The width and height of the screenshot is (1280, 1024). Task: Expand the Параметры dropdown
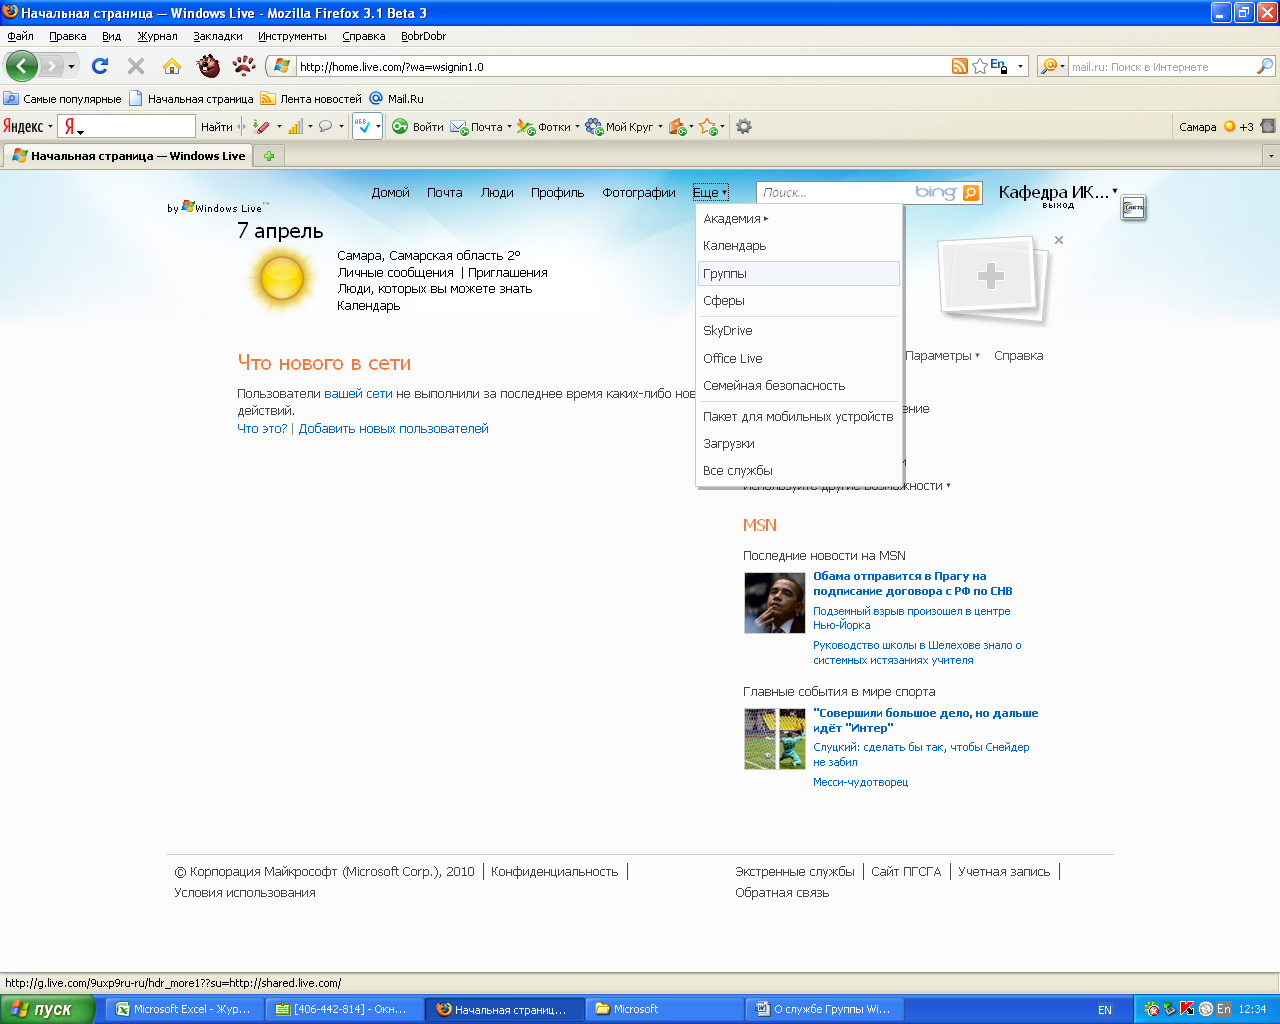coord(942,356)
